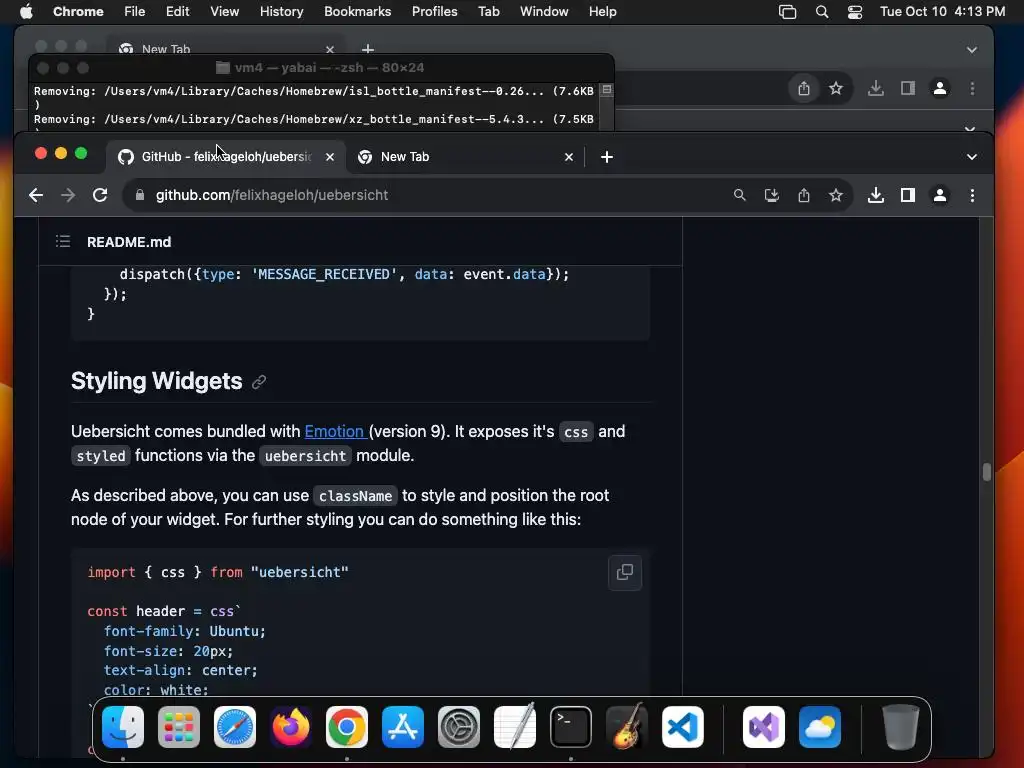Open Launchpad from the Dock

pyautogui.click(x=179, y=727)
